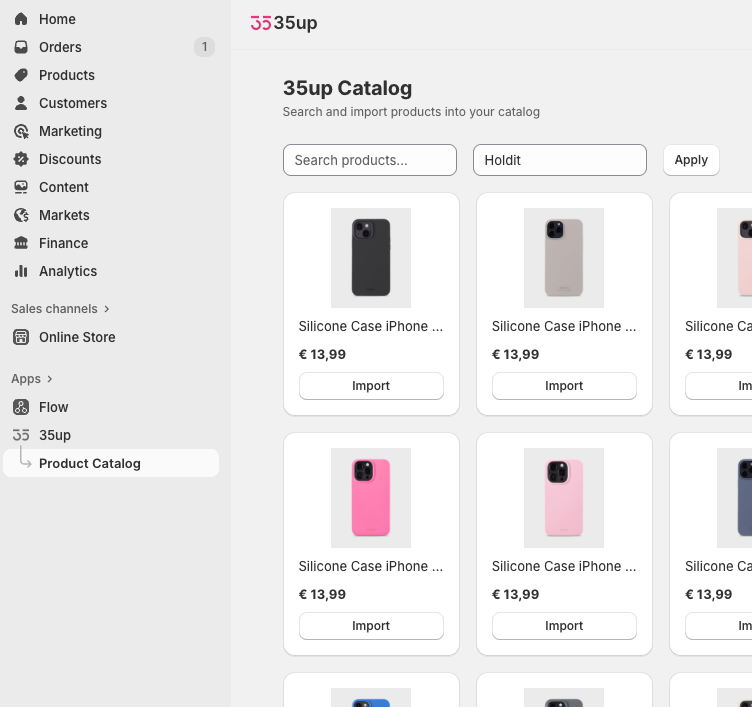Open Discounts menu item
Viewport: 752px width, 707px height.
(70, 159)
